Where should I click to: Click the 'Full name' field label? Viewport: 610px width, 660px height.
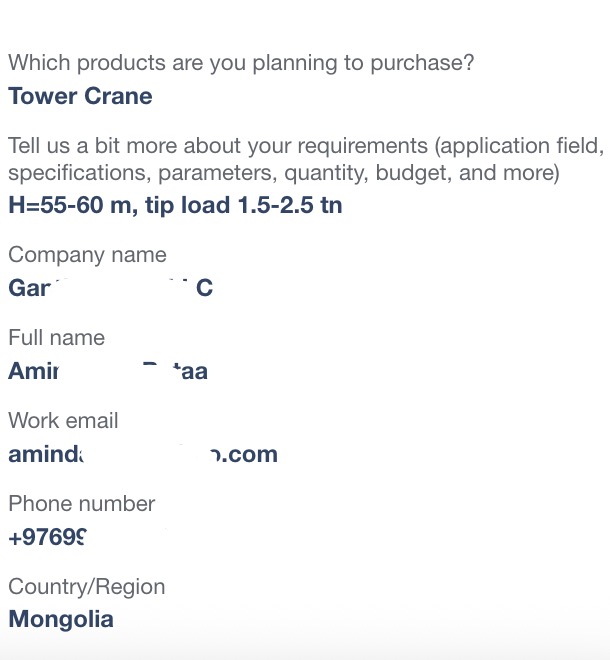56,338
